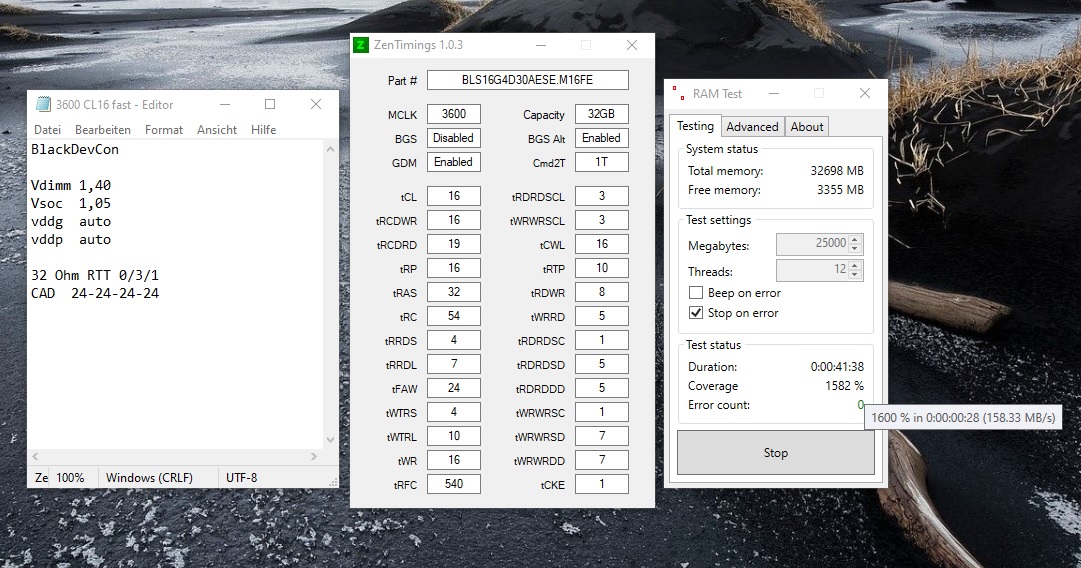Click the tRDWR value 8
The image size is (1081, 568).
click(602, 292)
